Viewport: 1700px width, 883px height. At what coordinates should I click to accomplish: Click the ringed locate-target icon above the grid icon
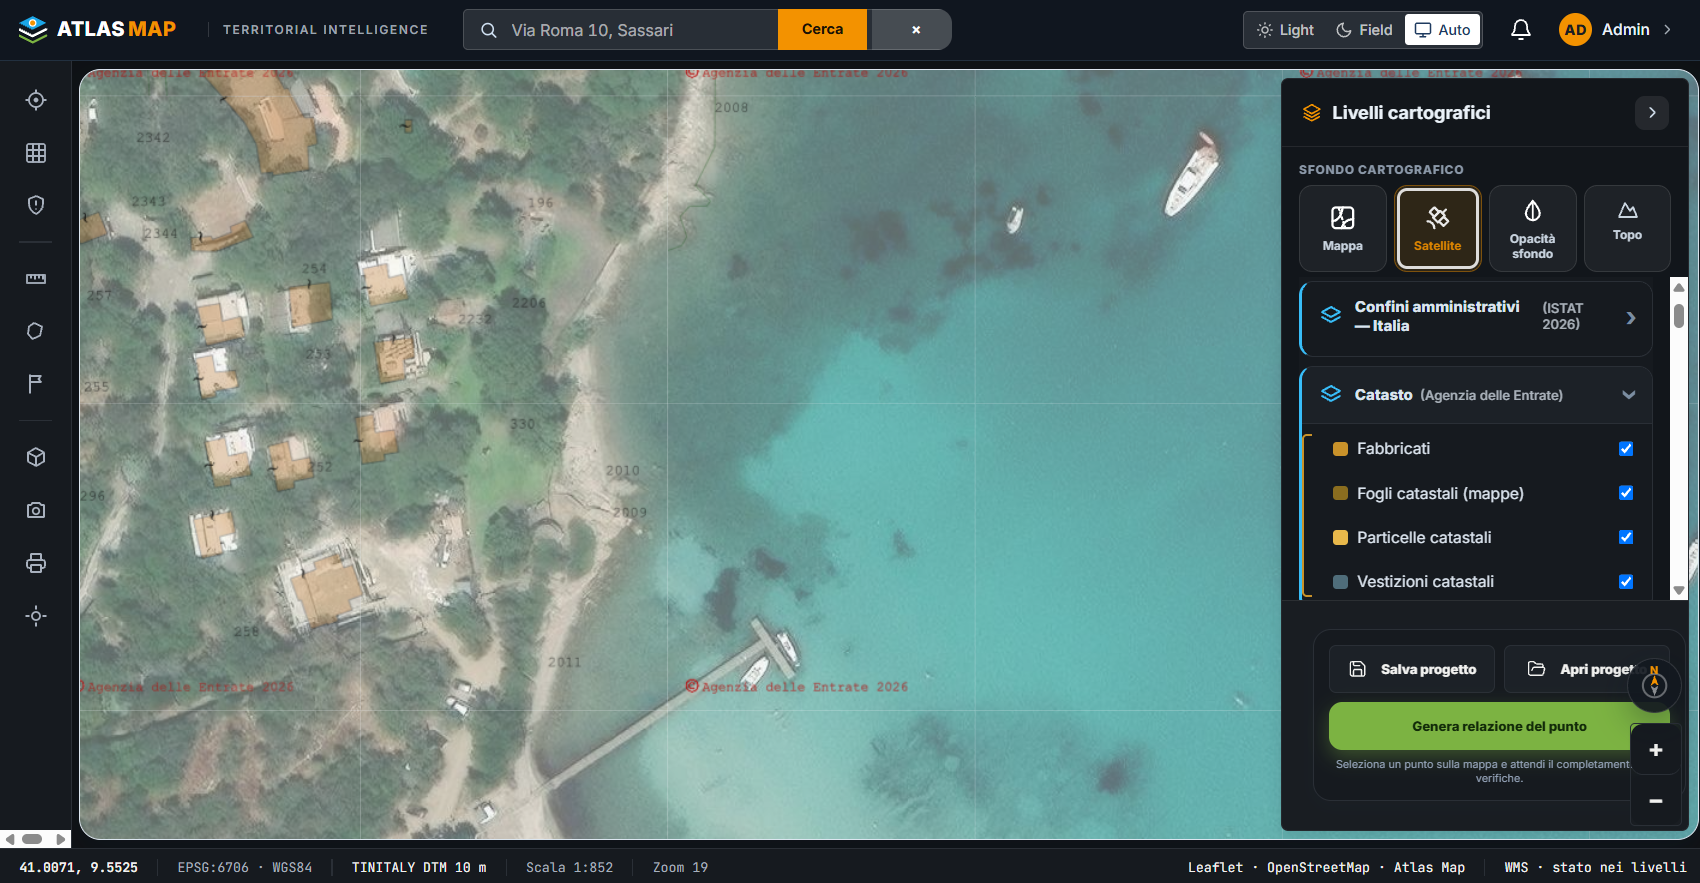36,100
